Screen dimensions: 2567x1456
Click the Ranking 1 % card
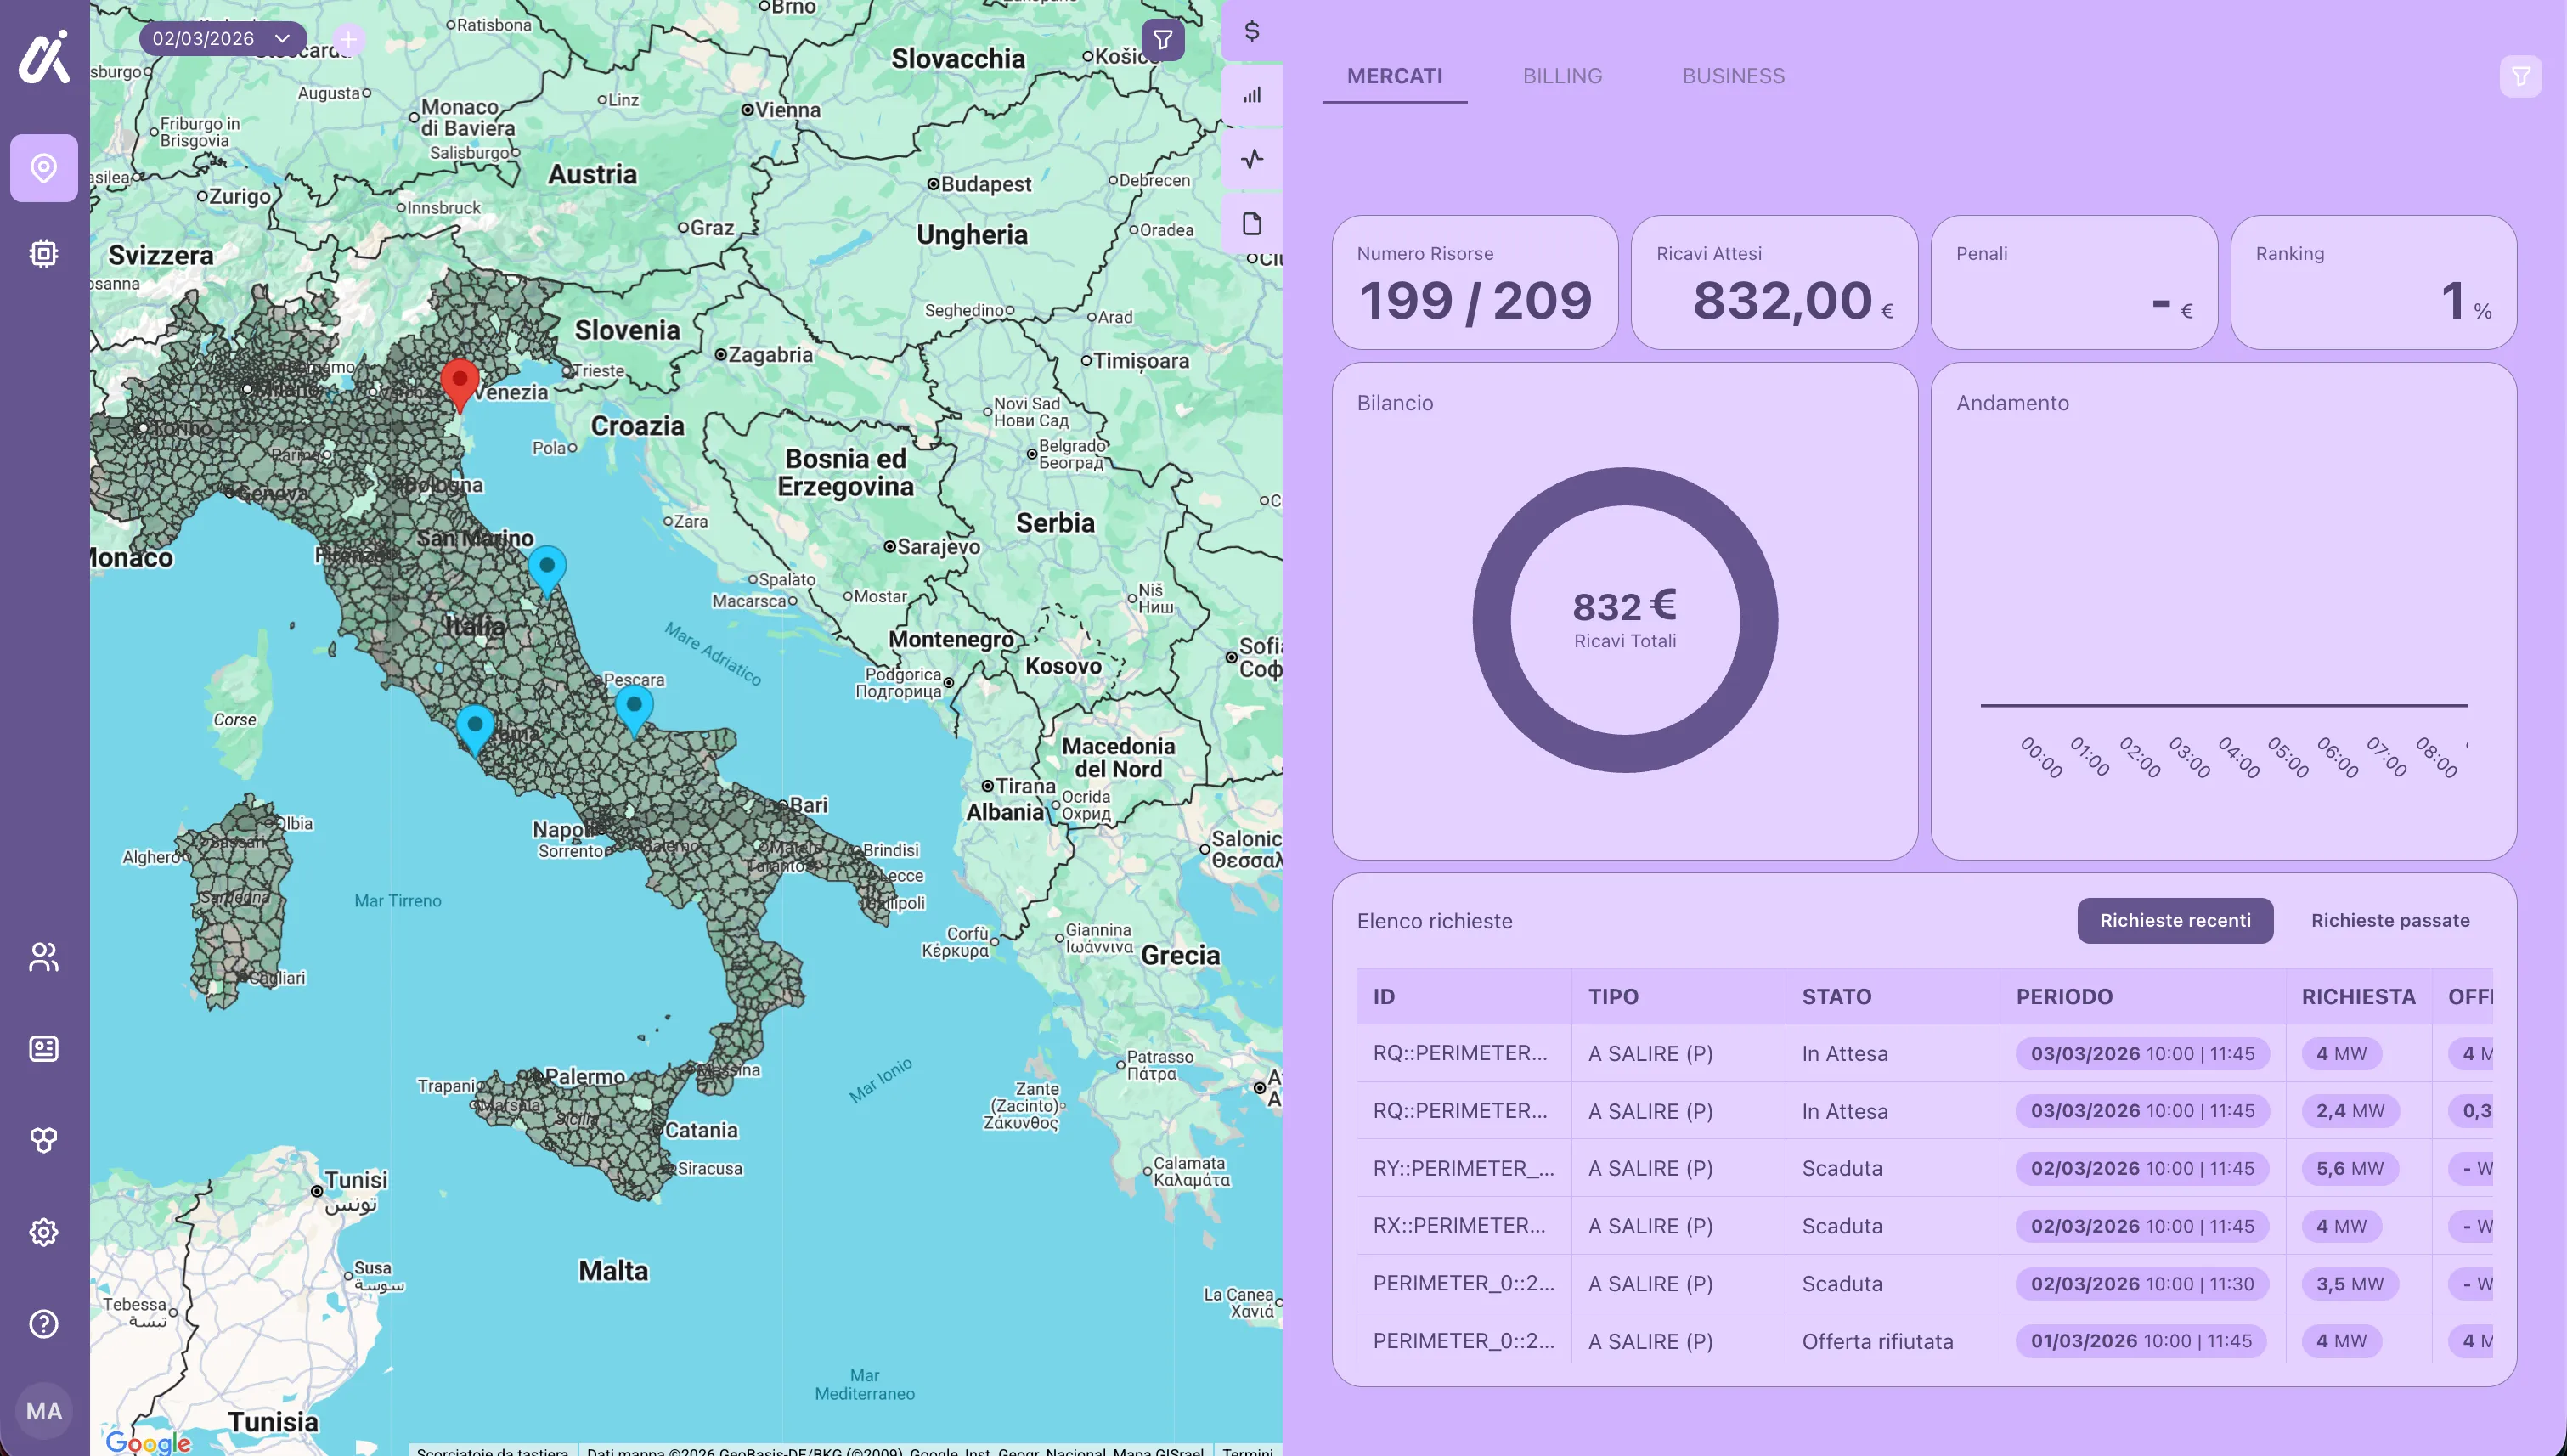click(x=2373, y=282)
